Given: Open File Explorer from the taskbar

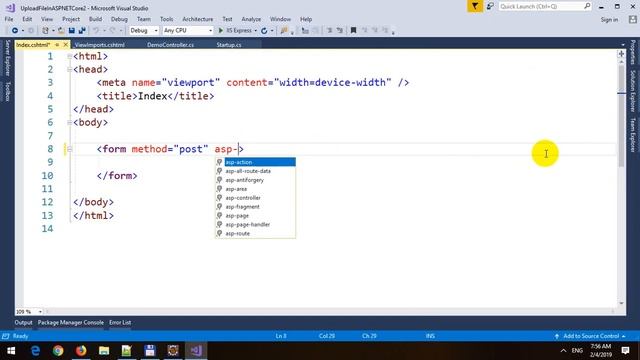Looking at the screenshot, I should coord(104,351).
